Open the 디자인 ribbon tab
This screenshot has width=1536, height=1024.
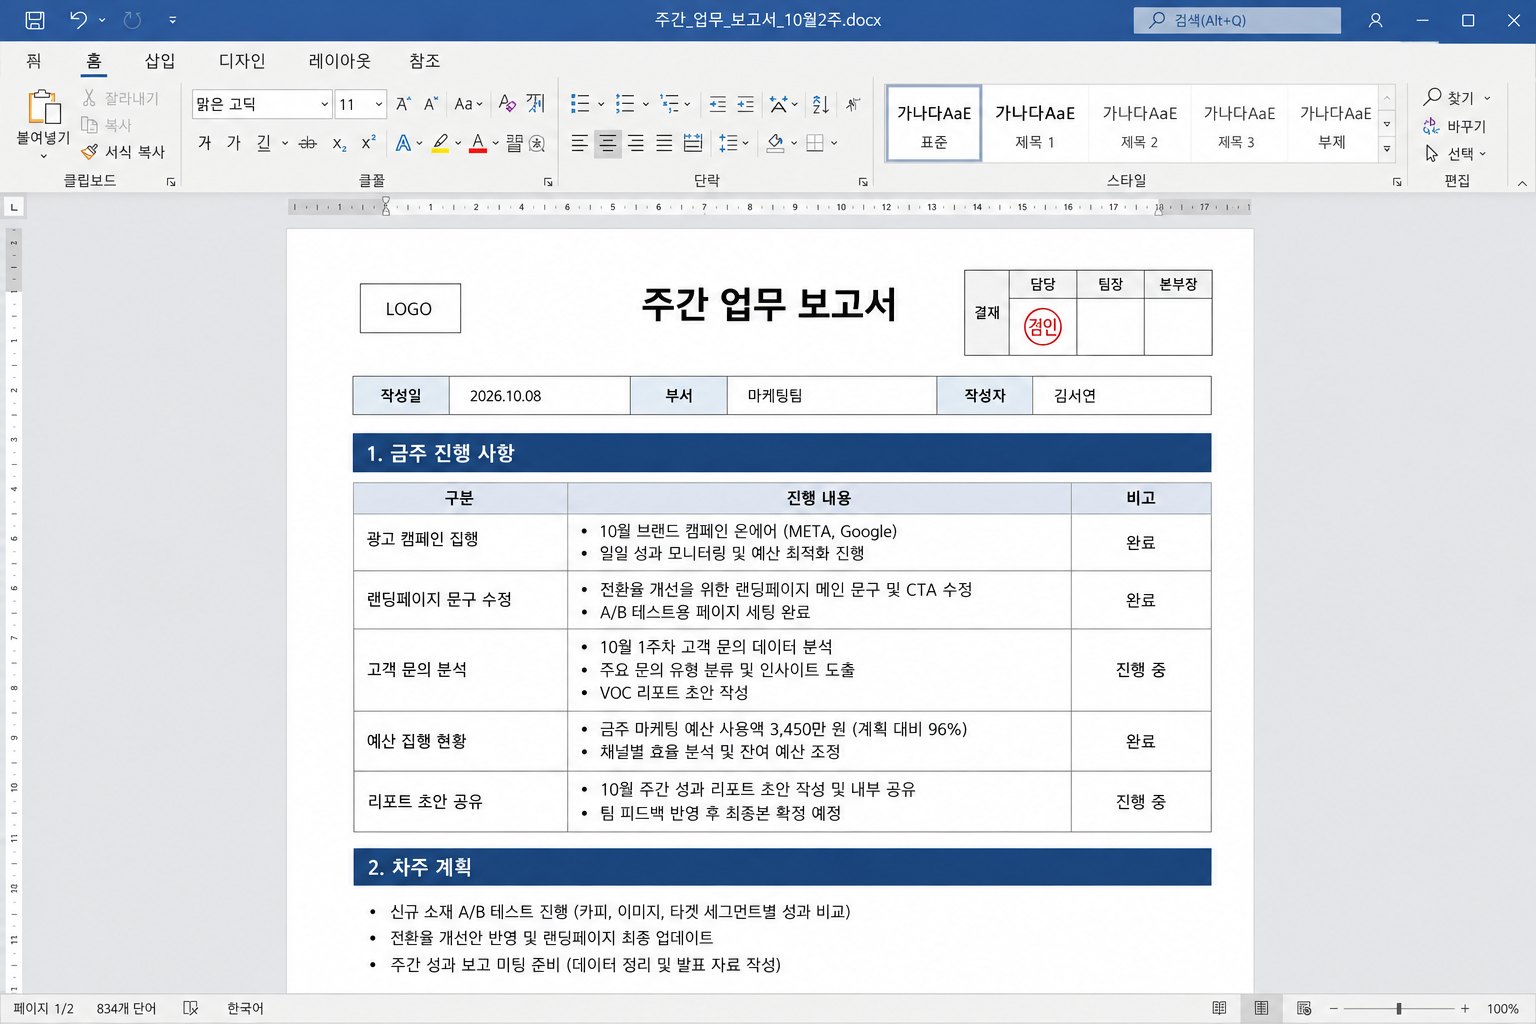click(242, 61)
